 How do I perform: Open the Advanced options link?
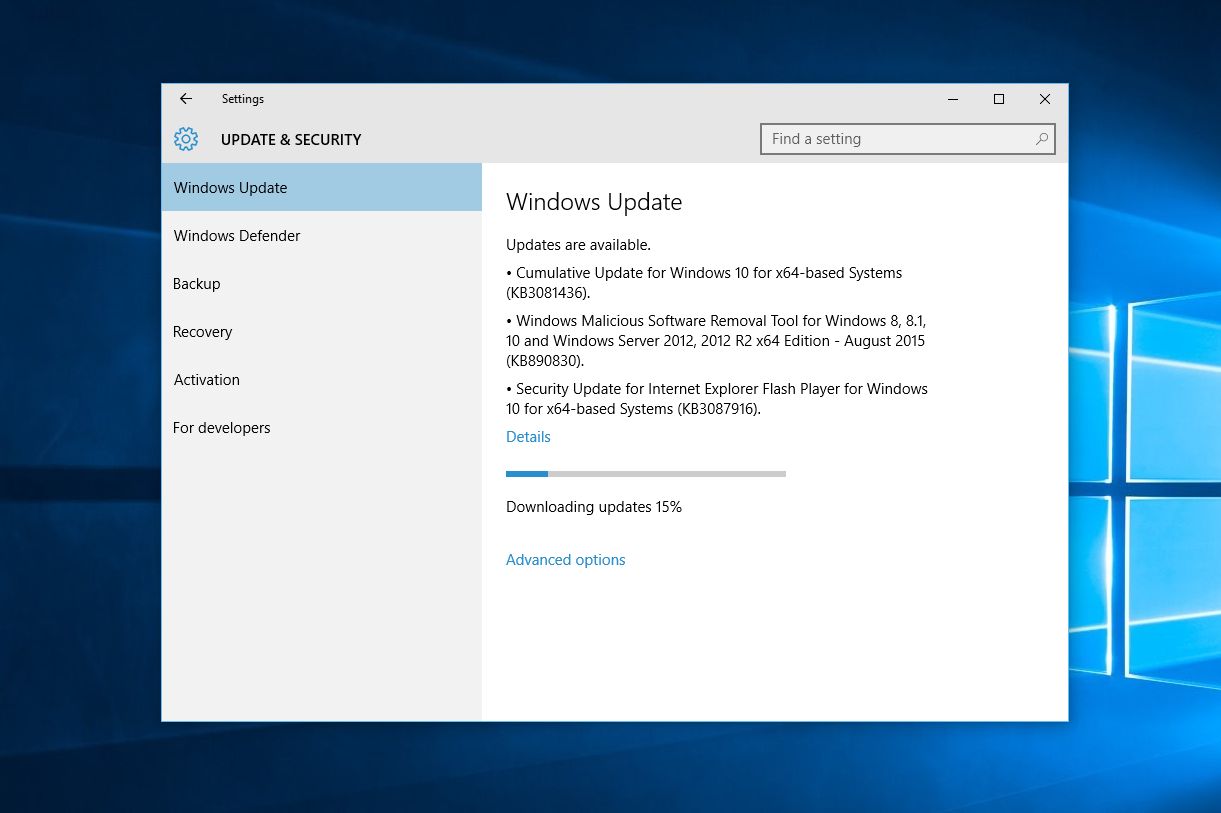(x=566, y=560)
